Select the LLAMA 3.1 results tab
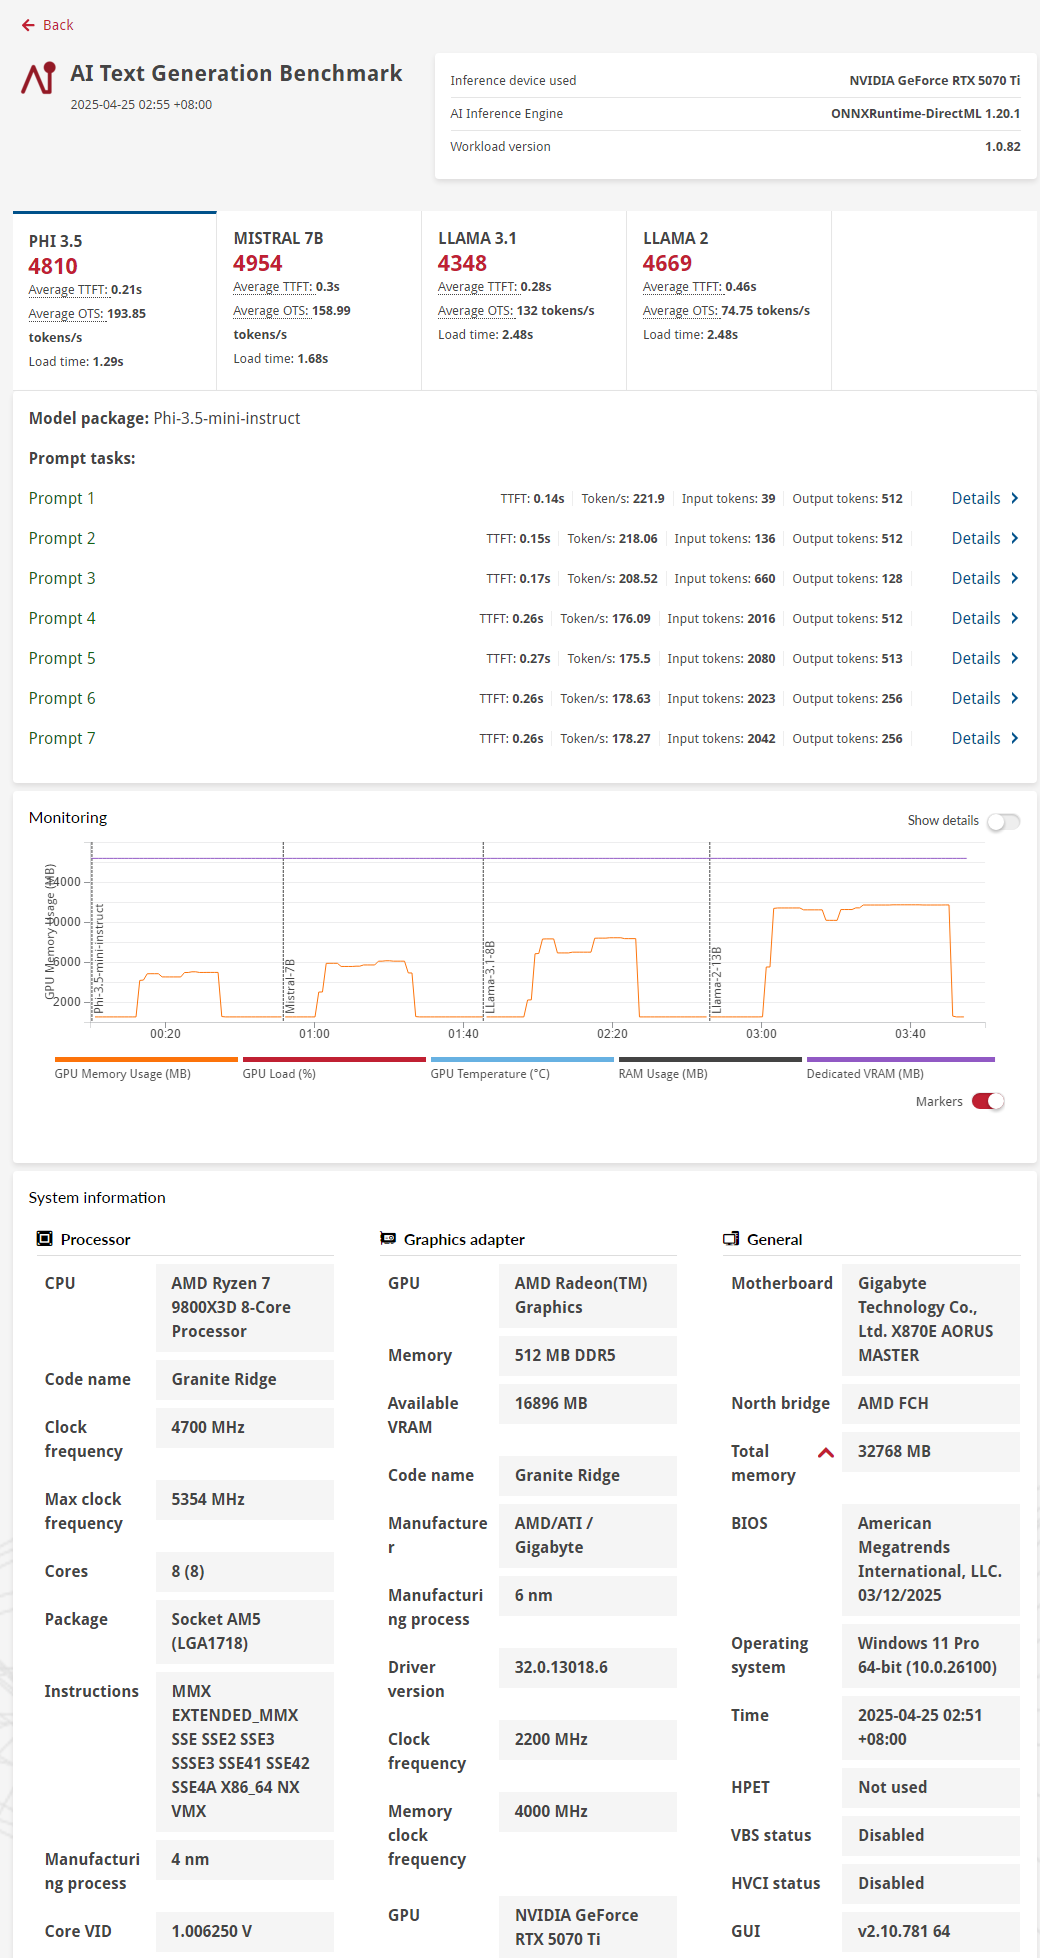Screen dimensions: 1040x1958 coord(523,298)
